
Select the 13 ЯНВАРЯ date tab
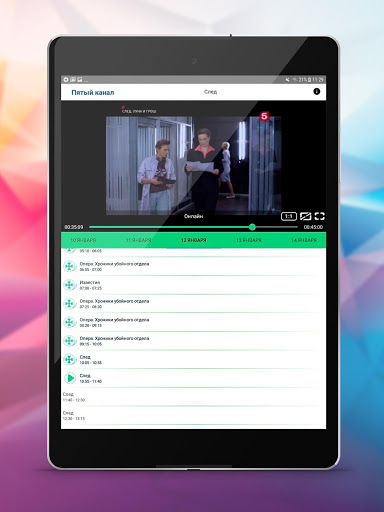tap(249, 240)
